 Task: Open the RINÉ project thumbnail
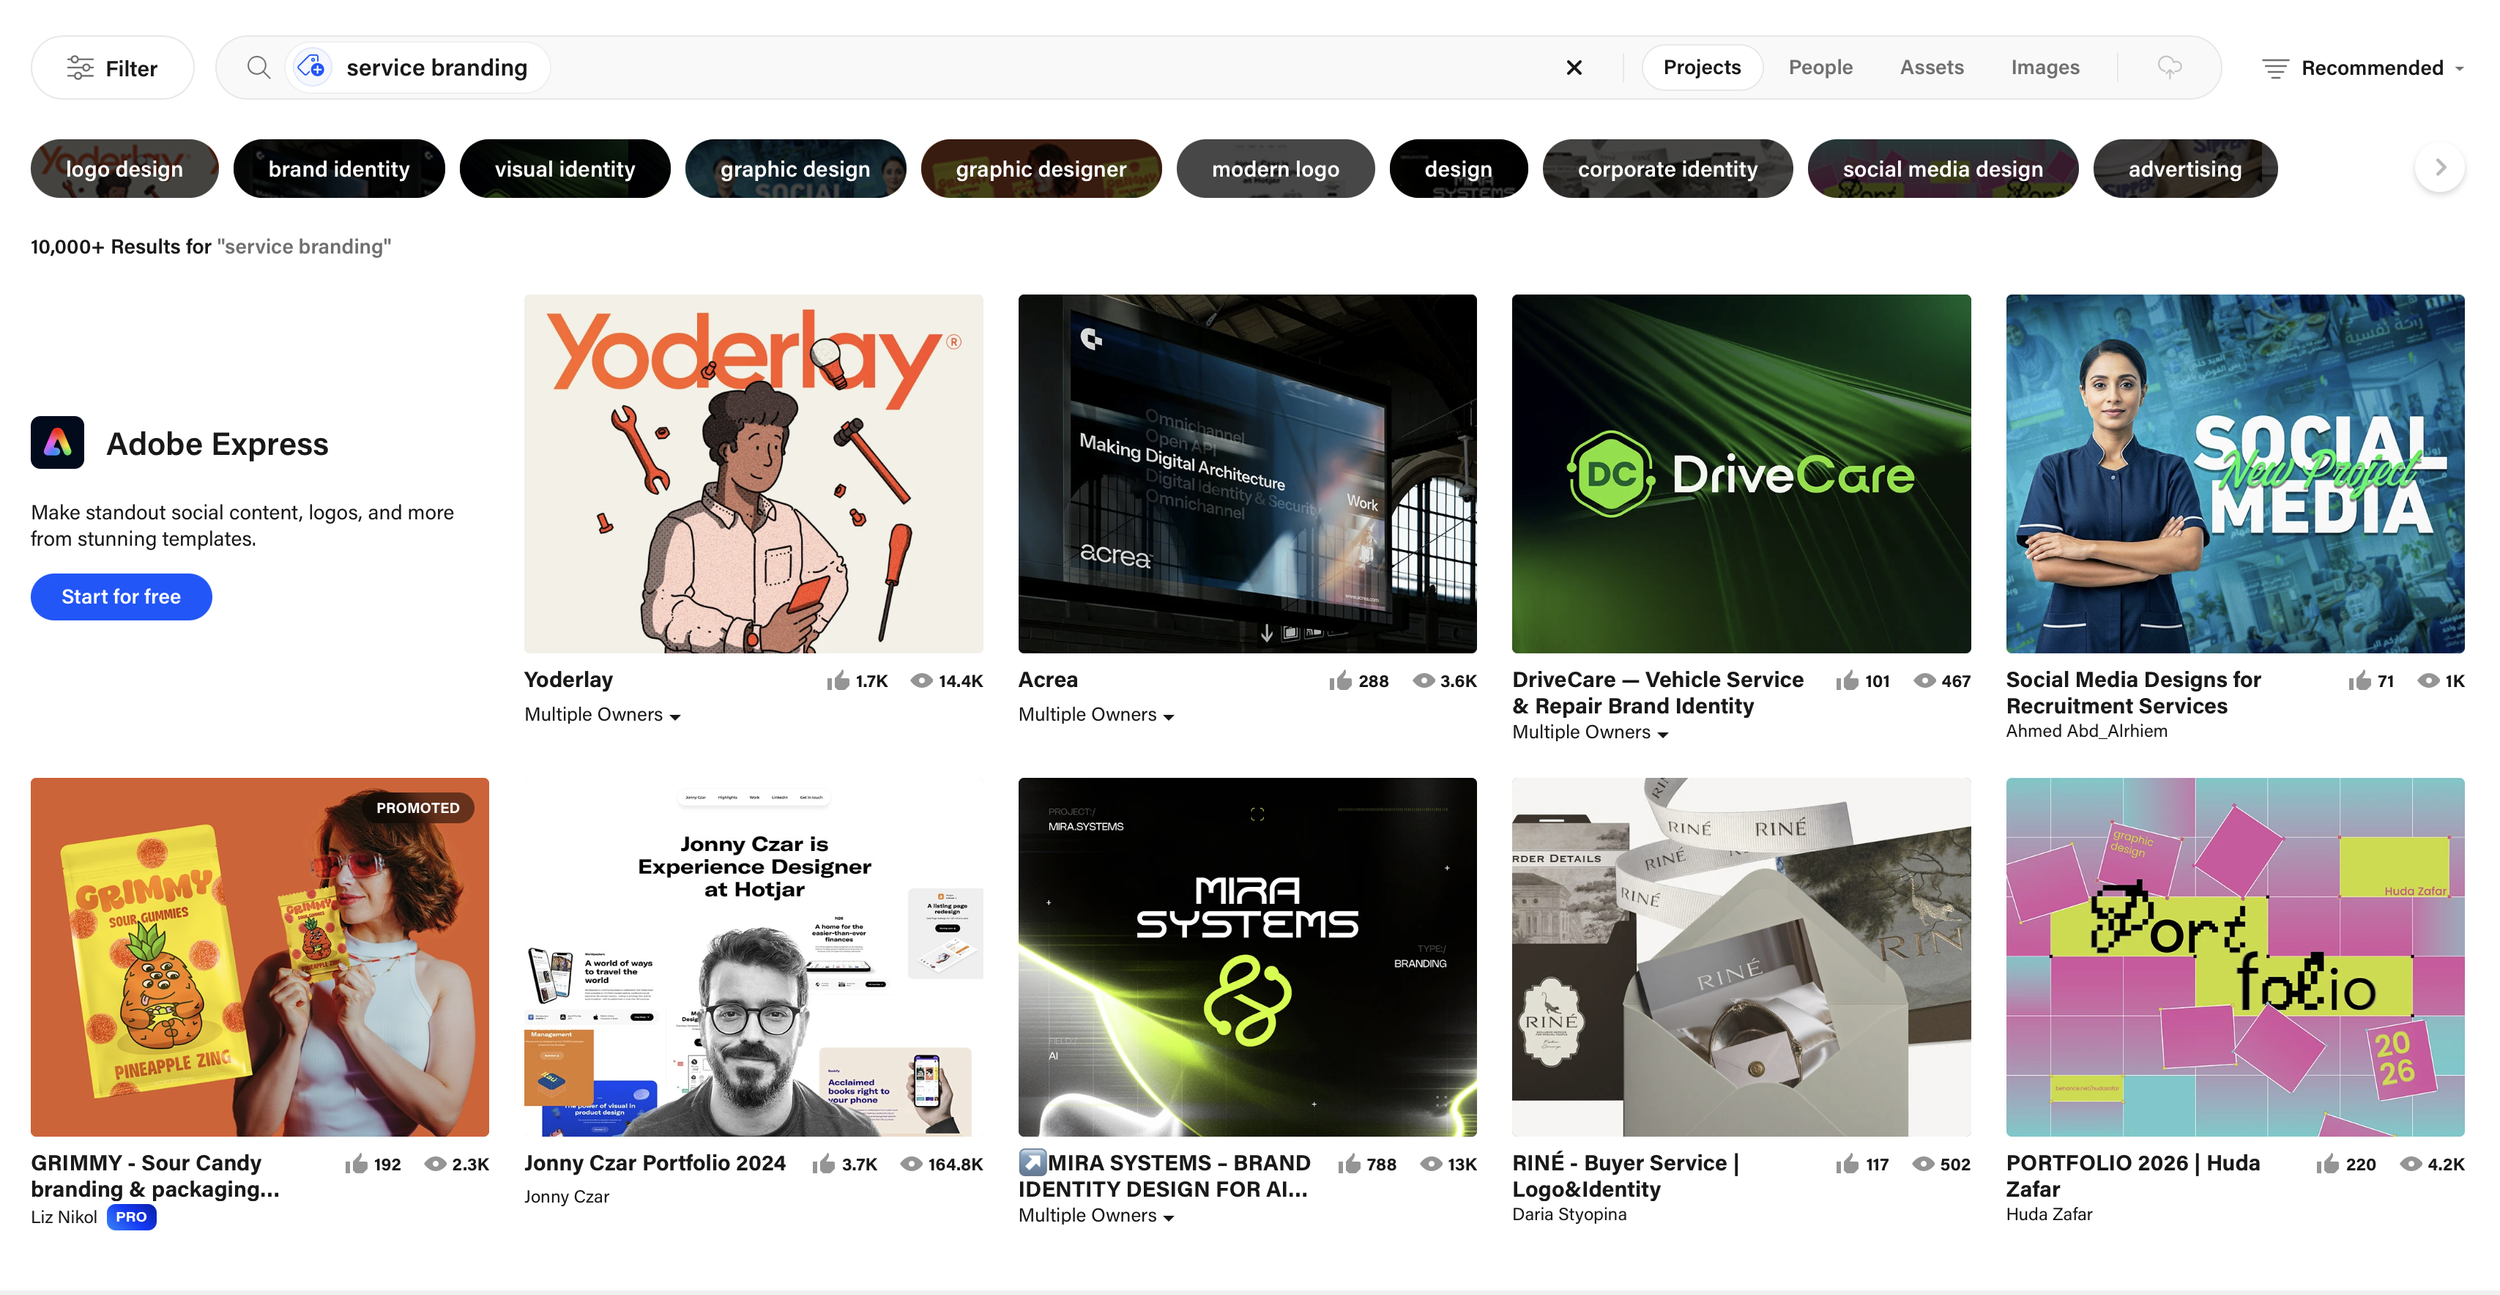1741,957
